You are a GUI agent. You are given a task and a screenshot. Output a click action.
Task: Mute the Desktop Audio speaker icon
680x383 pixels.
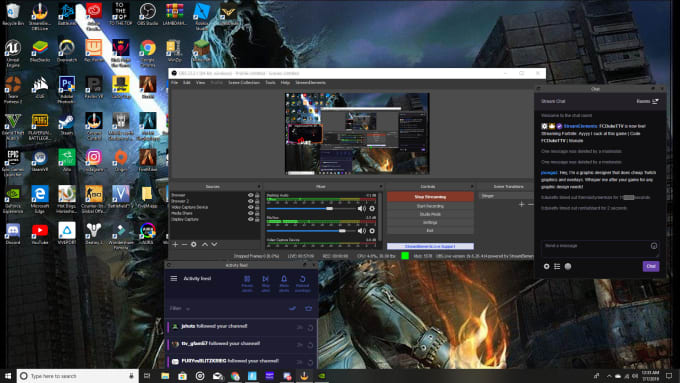click(361, 209)
